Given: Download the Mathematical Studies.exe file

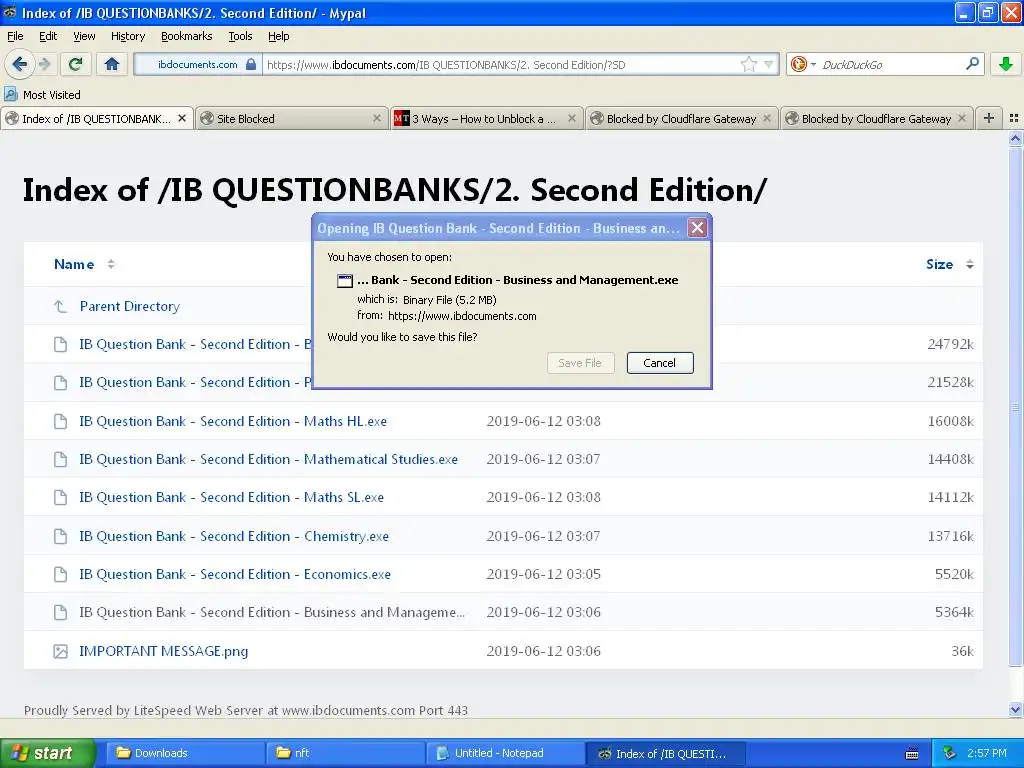Looking at the screenshot, I should click(x=268, y=459).
